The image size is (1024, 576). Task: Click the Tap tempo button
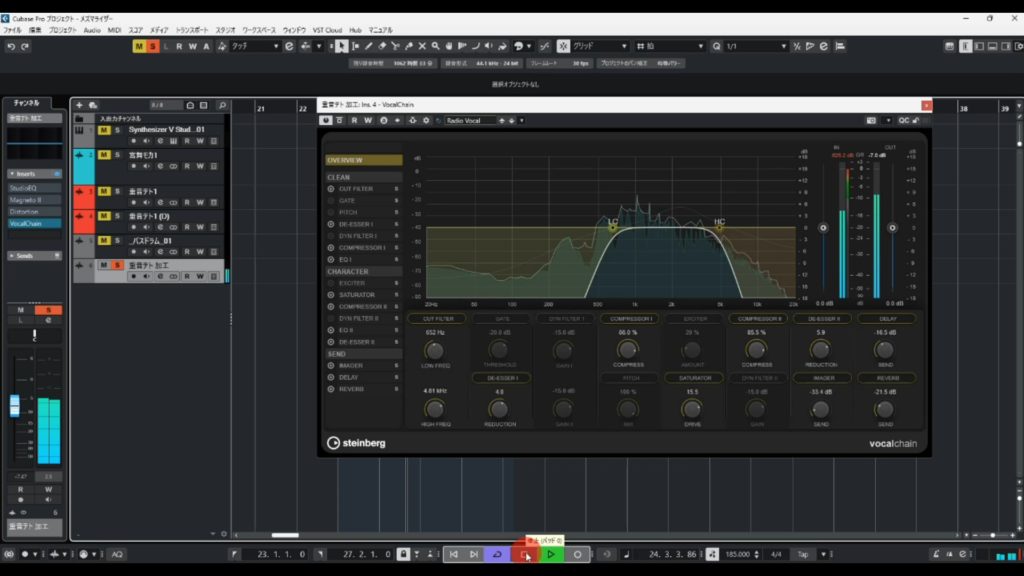click(802, 554)
